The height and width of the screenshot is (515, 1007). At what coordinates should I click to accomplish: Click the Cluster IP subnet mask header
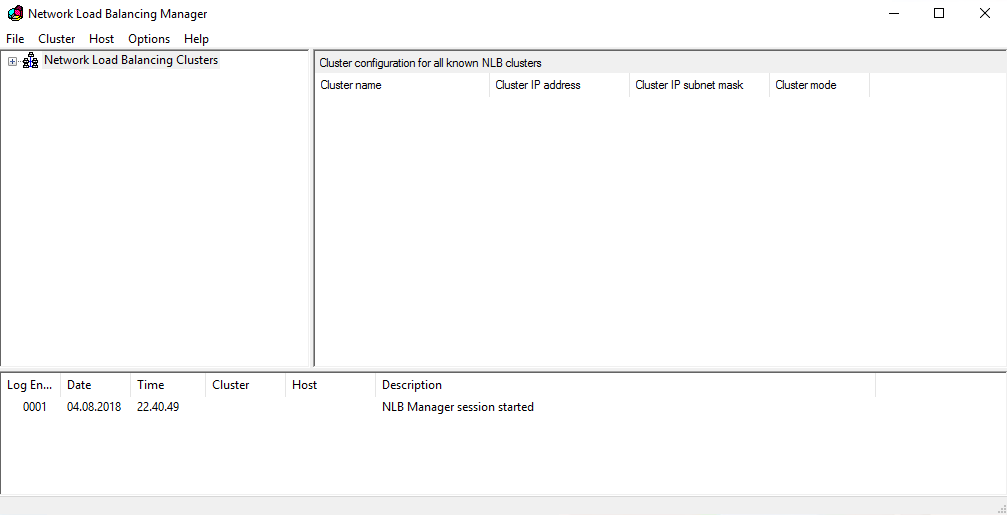(698, 85)
